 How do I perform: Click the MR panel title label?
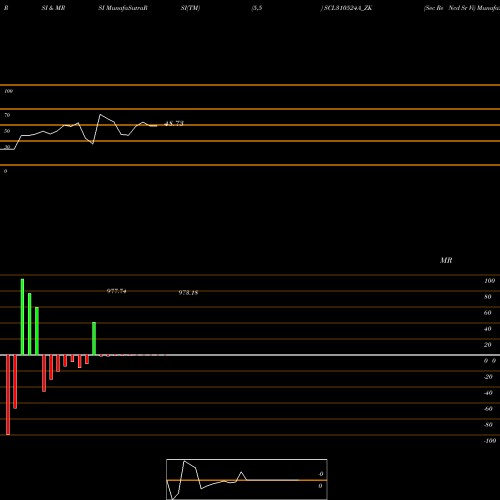click(x=446, y=260)
